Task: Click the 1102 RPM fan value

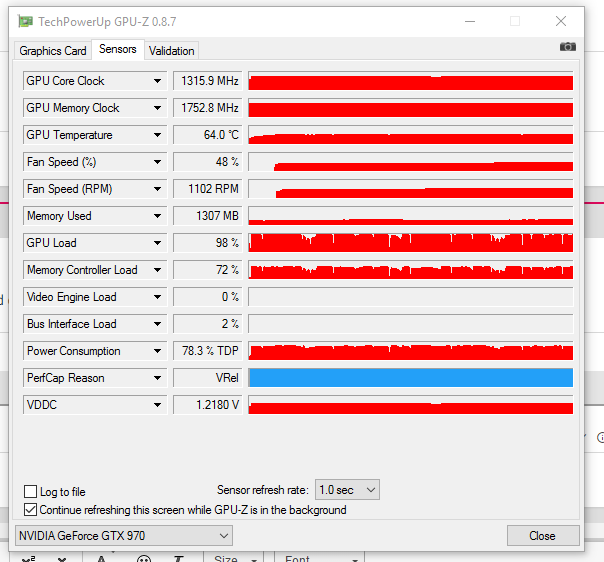Action: 208,189
